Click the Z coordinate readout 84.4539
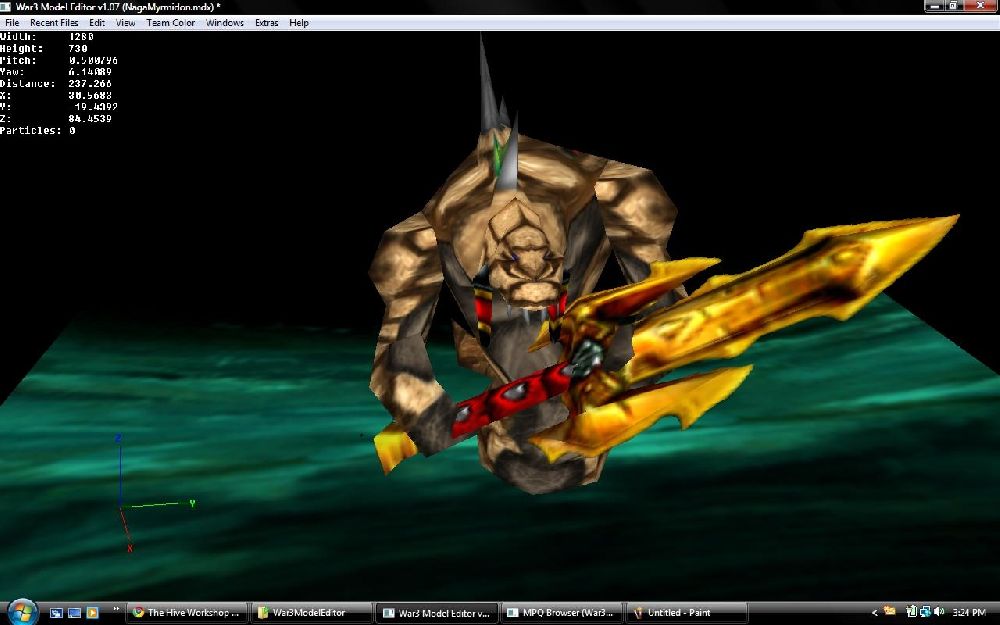 pyautogui.click(x=56, y=119)
